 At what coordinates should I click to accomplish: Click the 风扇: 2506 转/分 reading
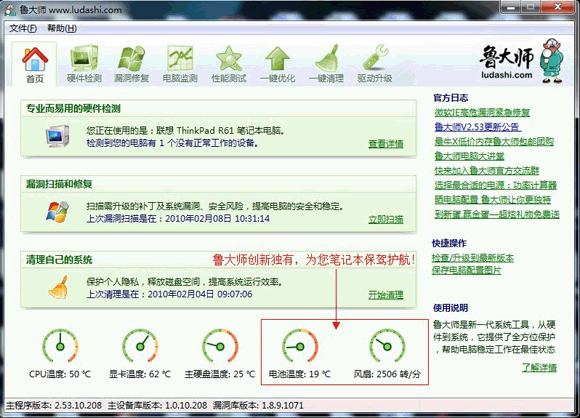[387, 374]
